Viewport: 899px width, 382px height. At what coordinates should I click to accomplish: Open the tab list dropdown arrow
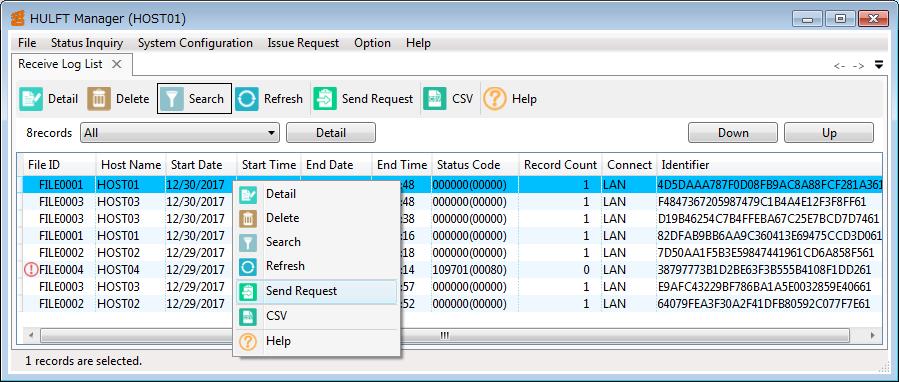click(x=879, y=65)
